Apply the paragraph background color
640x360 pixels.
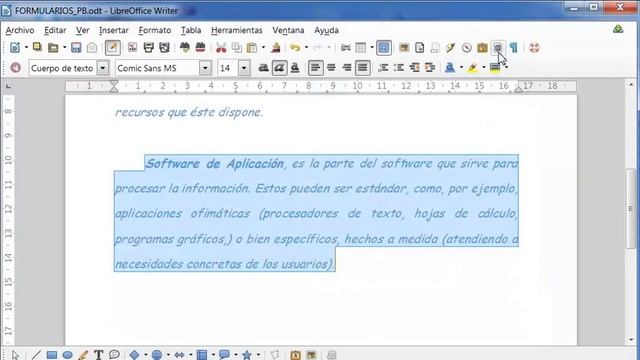tap(495, 68)
